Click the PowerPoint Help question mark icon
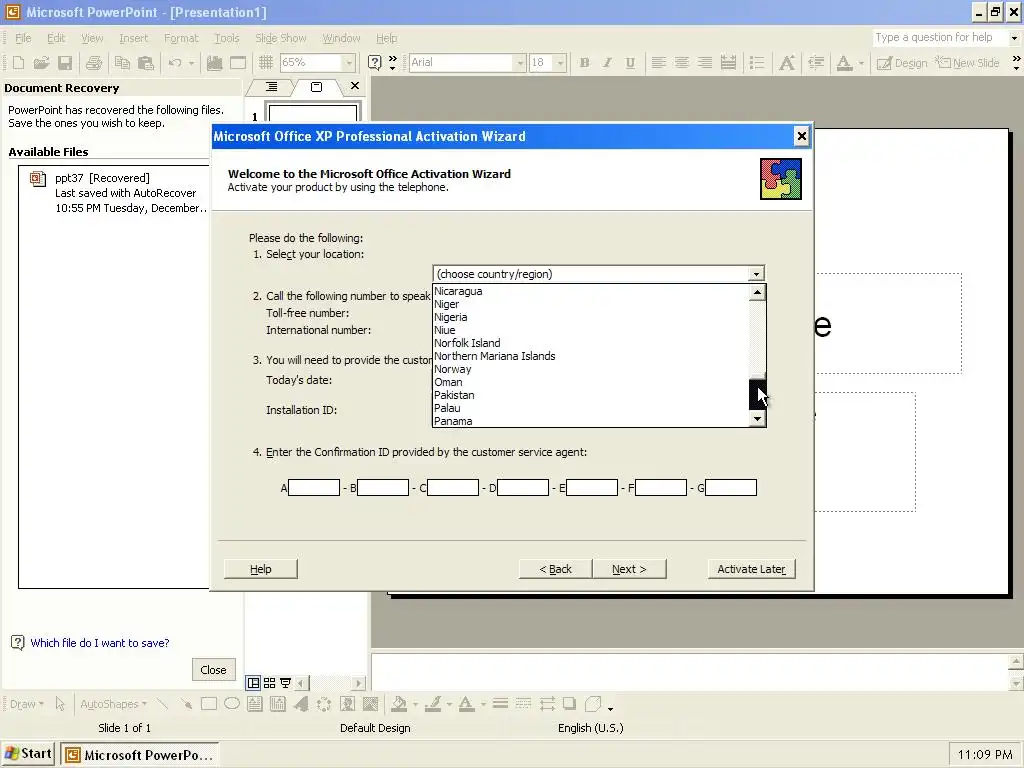 pos(374,63)
